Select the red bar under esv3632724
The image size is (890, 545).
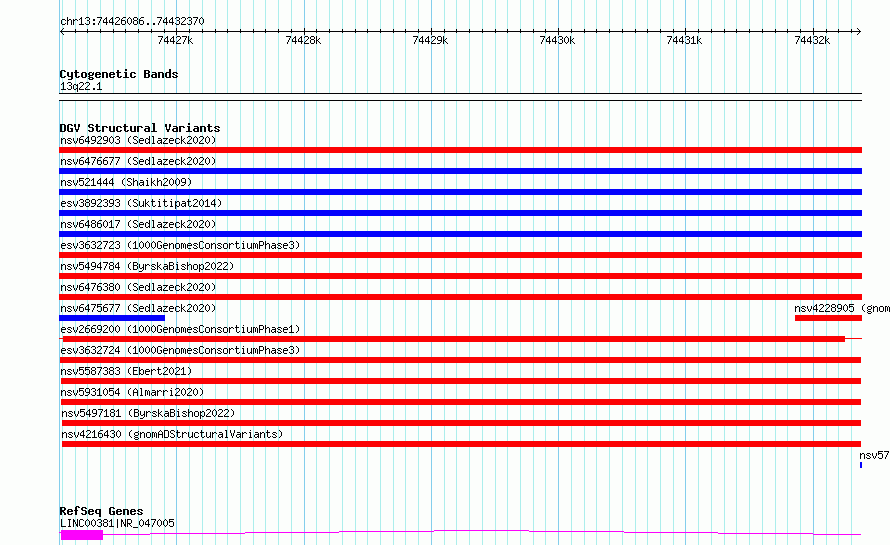pyautogui.click(x=460, y=360)
